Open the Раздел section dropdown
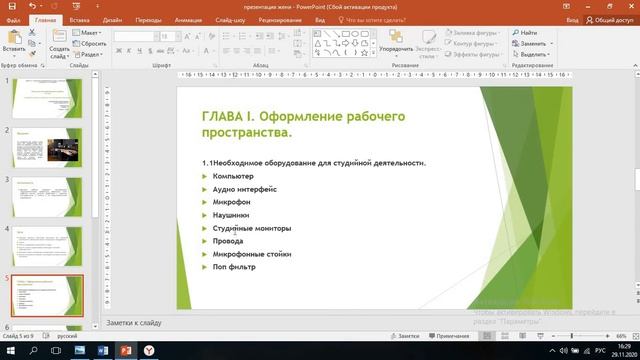This screenshot has height=360, width=640. (x=88, y=54)
